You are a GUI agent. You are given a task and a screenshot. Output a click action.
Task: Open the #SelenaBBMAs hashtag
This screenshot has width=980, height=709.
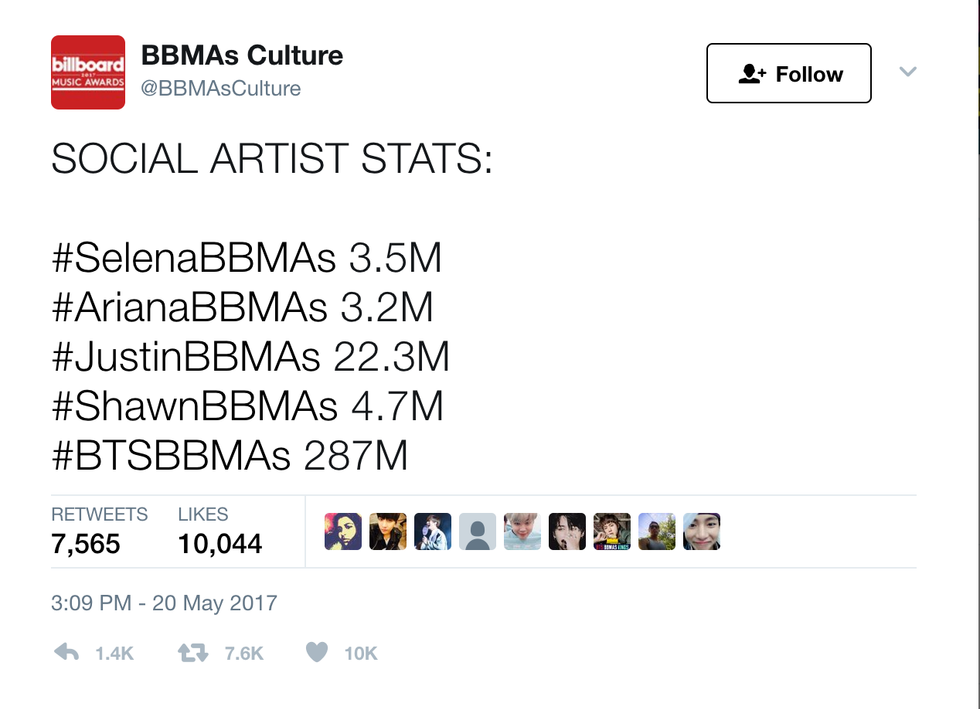193,259
